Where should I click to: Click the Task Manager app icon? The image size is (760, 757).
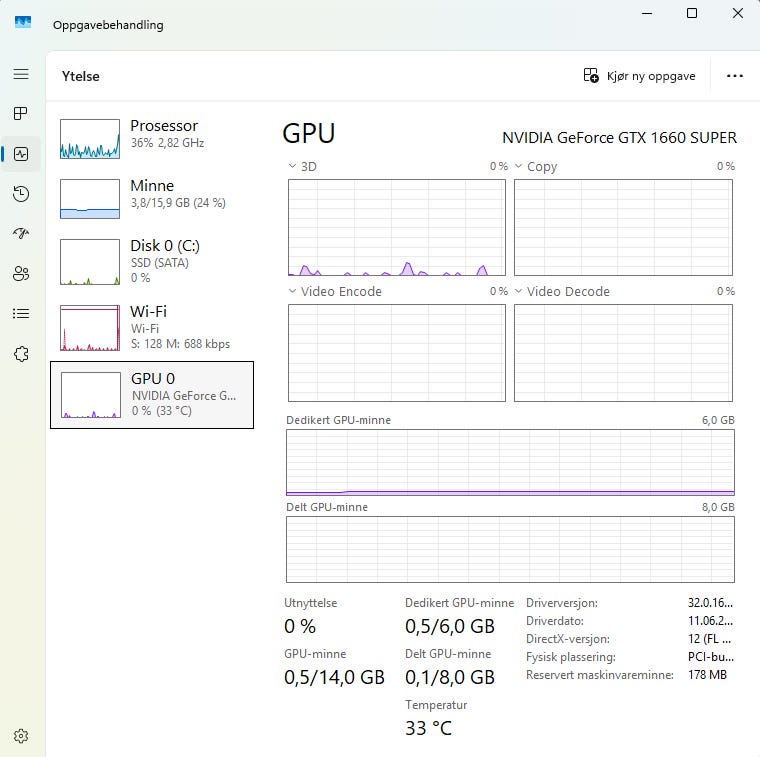tap(23, 22)
